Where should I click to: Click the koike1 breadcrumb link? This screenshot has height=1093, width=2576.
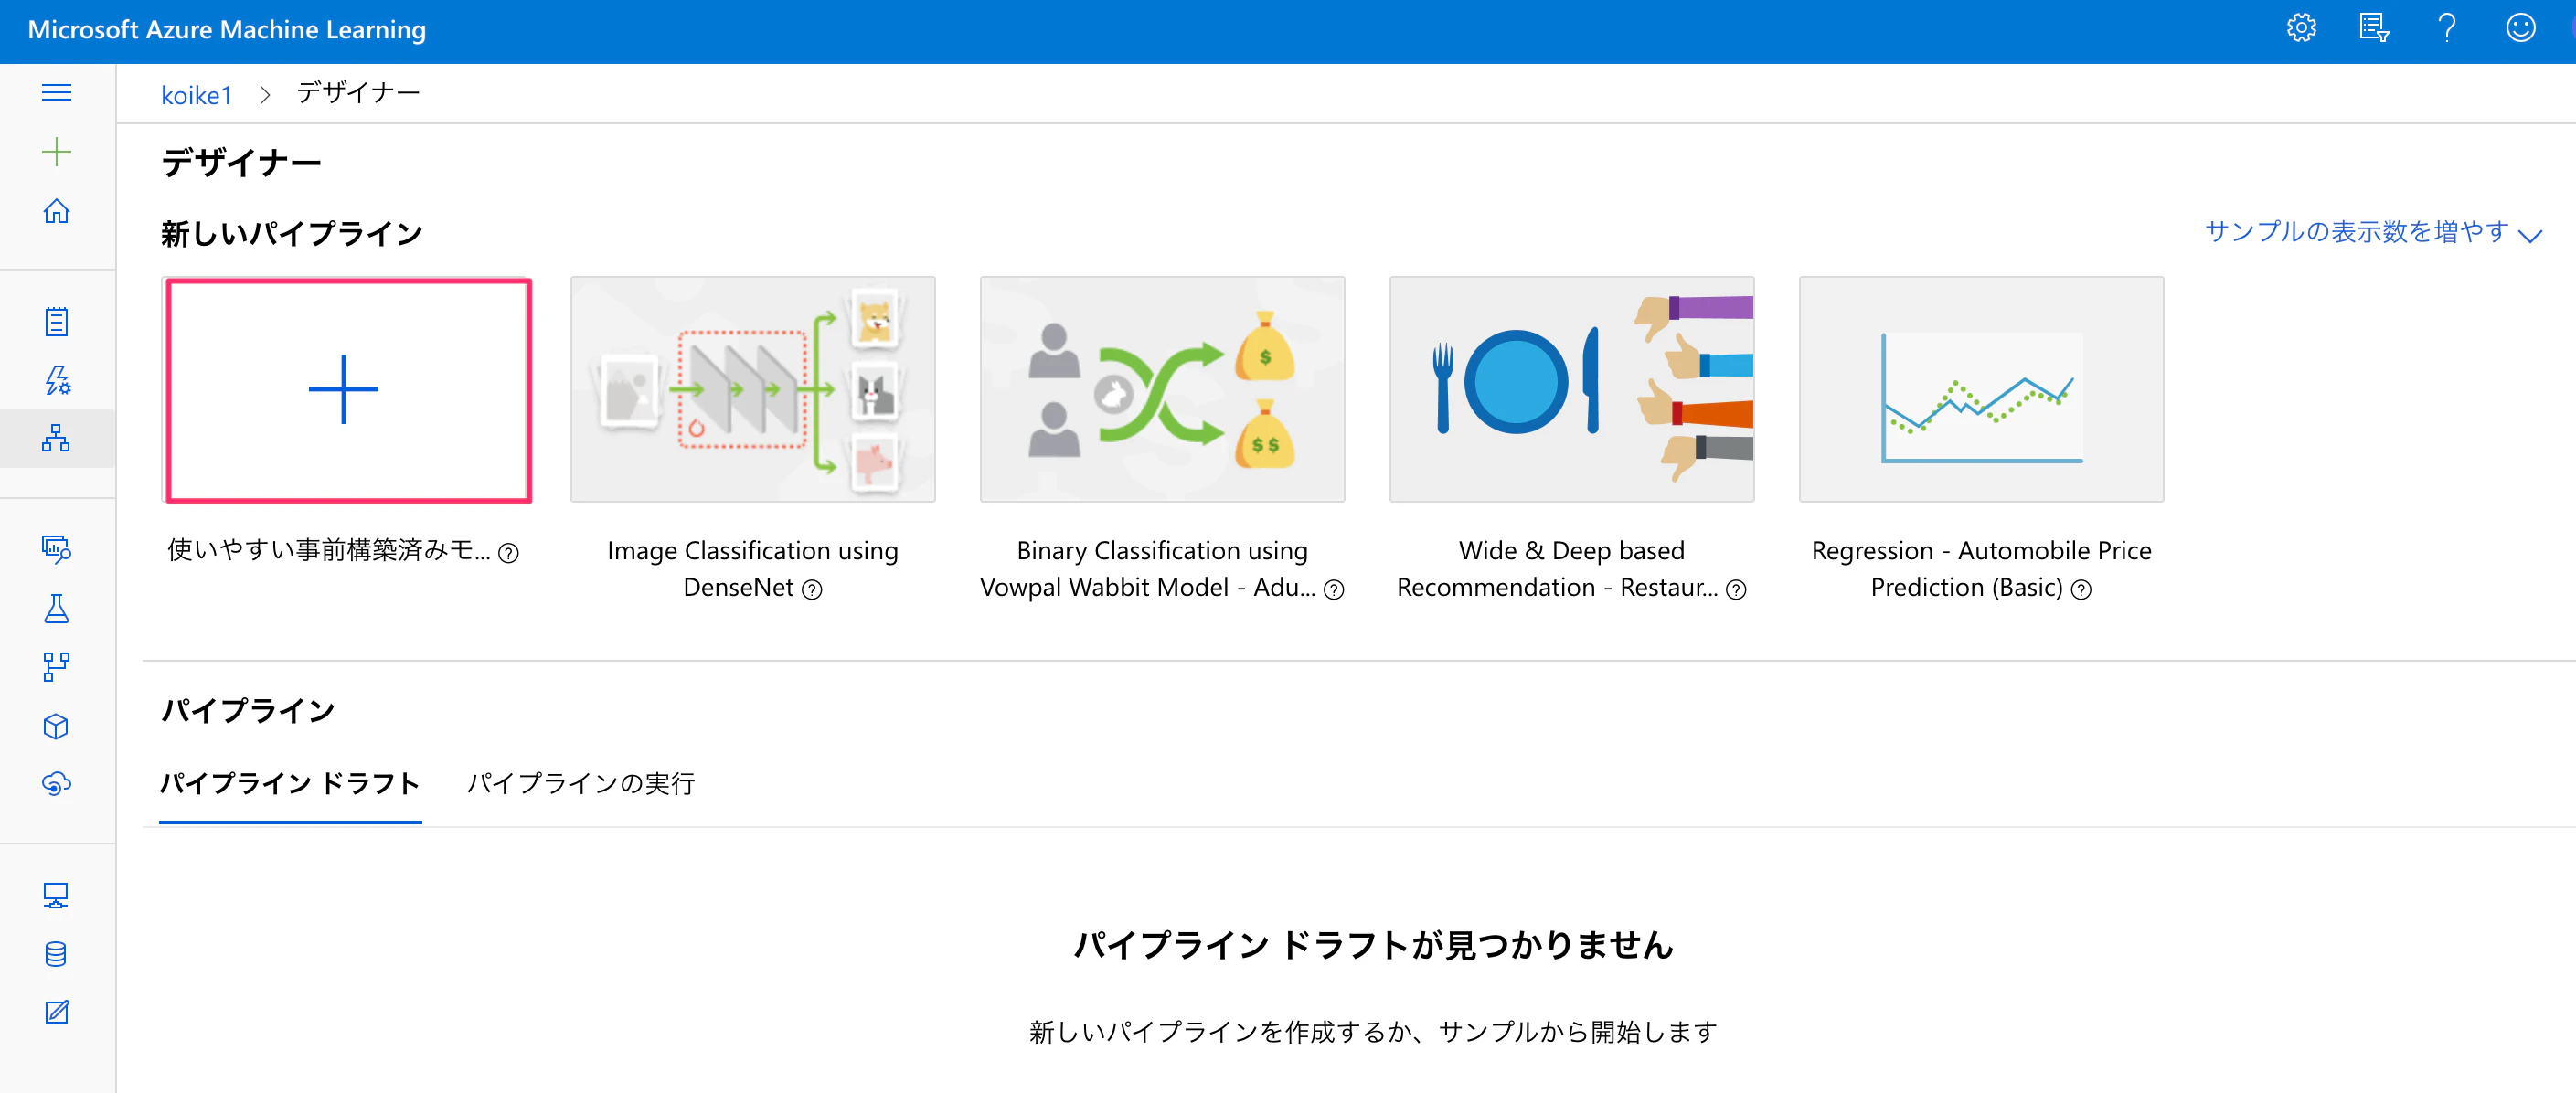(196, 95)
